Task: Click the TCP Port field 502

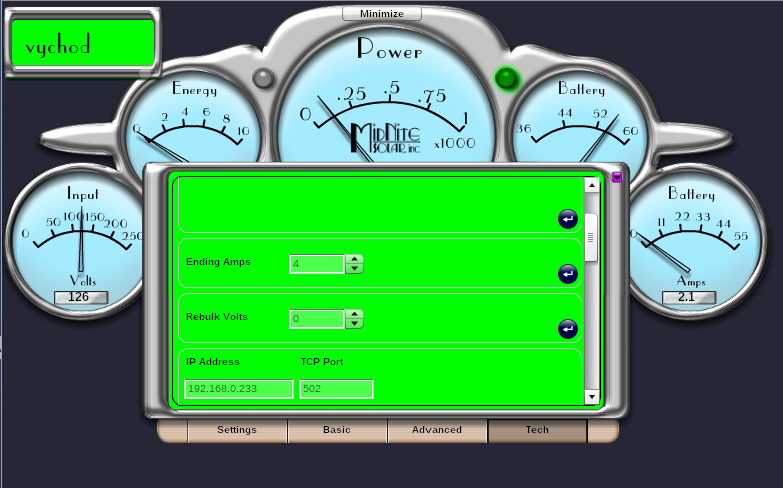Action: [x=336, y=389]
